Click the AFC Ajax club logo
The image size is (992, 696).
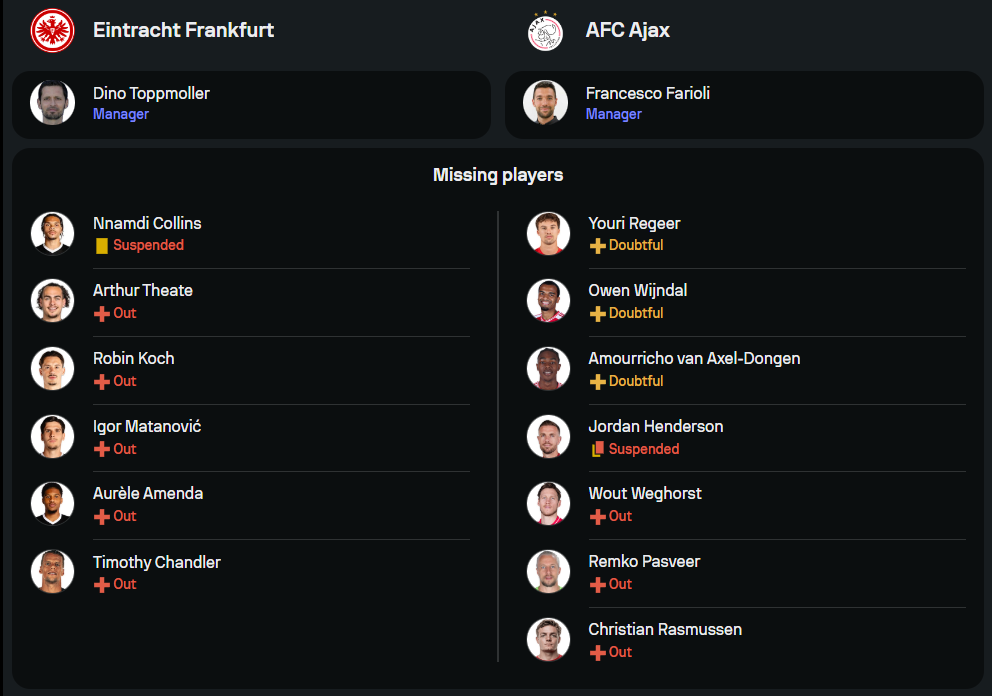tap(545, 30)
